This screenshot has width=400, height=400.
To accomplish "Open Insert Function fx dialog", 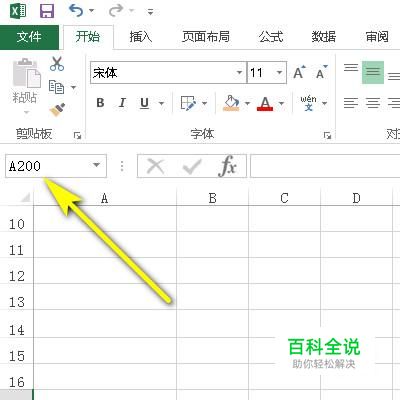I will [228, 166].
